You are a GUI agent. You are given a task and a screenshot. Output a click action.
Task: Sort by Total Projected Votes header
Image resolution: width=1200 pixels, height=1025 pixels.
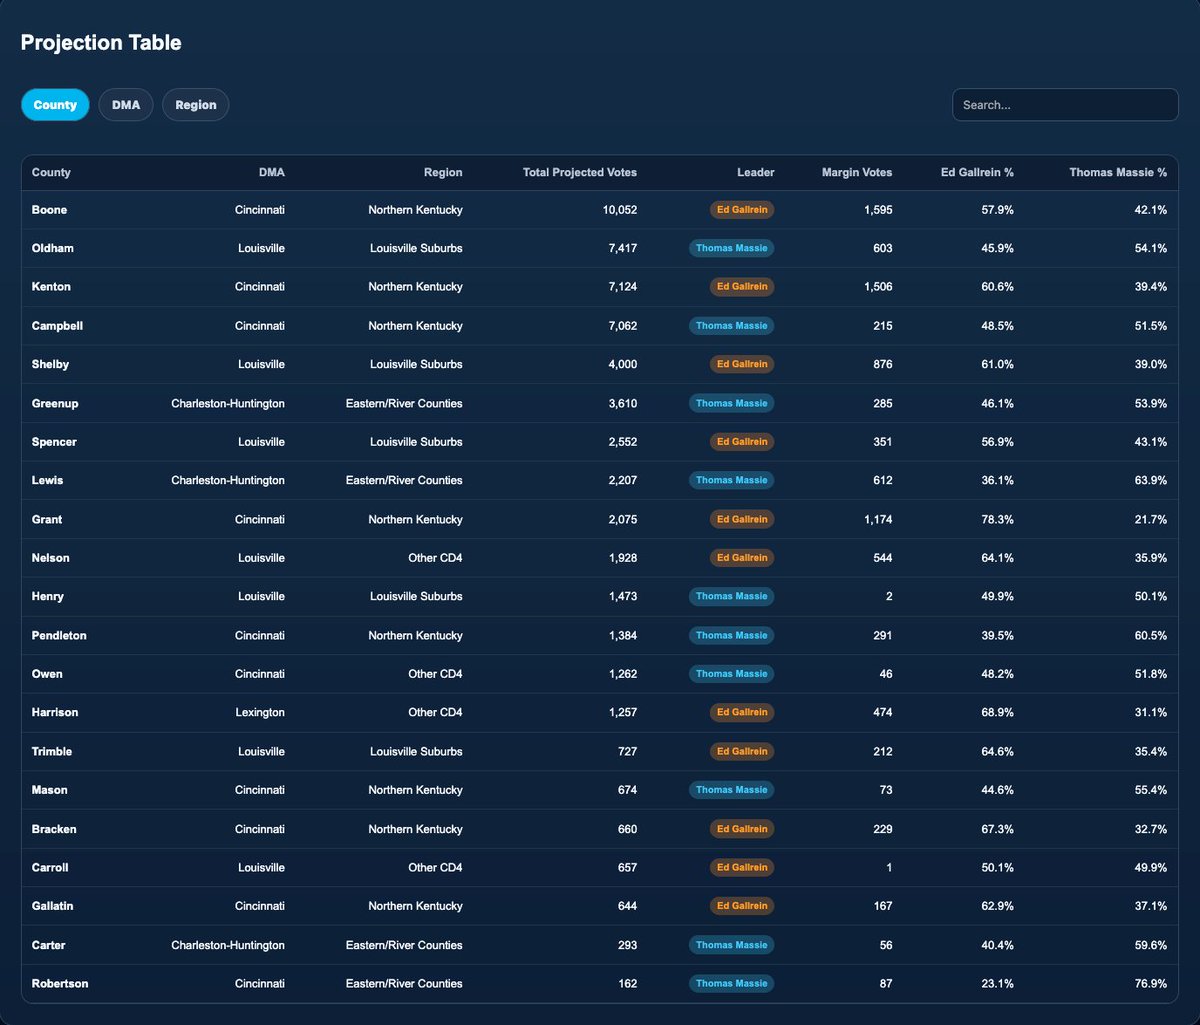580,172
